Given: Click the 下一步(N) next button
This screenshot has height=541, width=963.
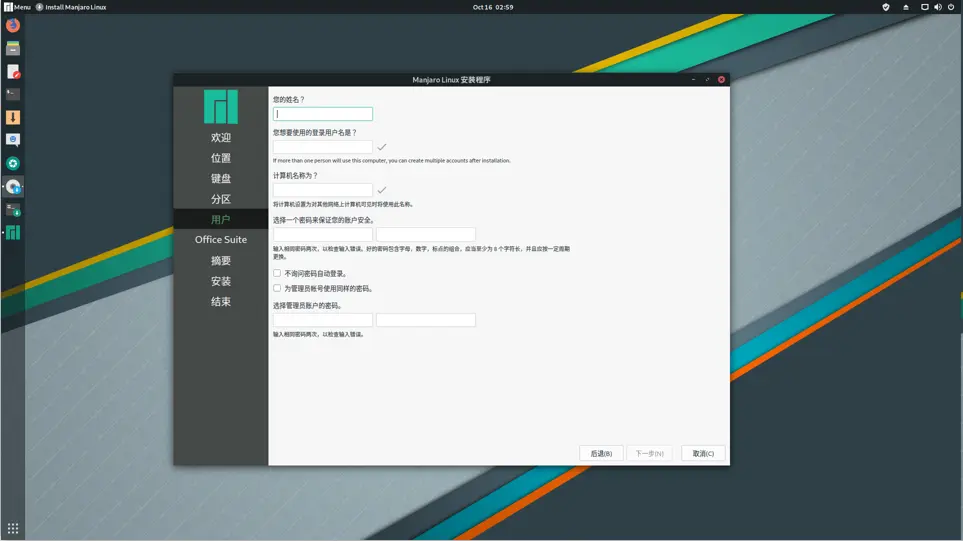Looking at the screenshot, I should point(649,453).
